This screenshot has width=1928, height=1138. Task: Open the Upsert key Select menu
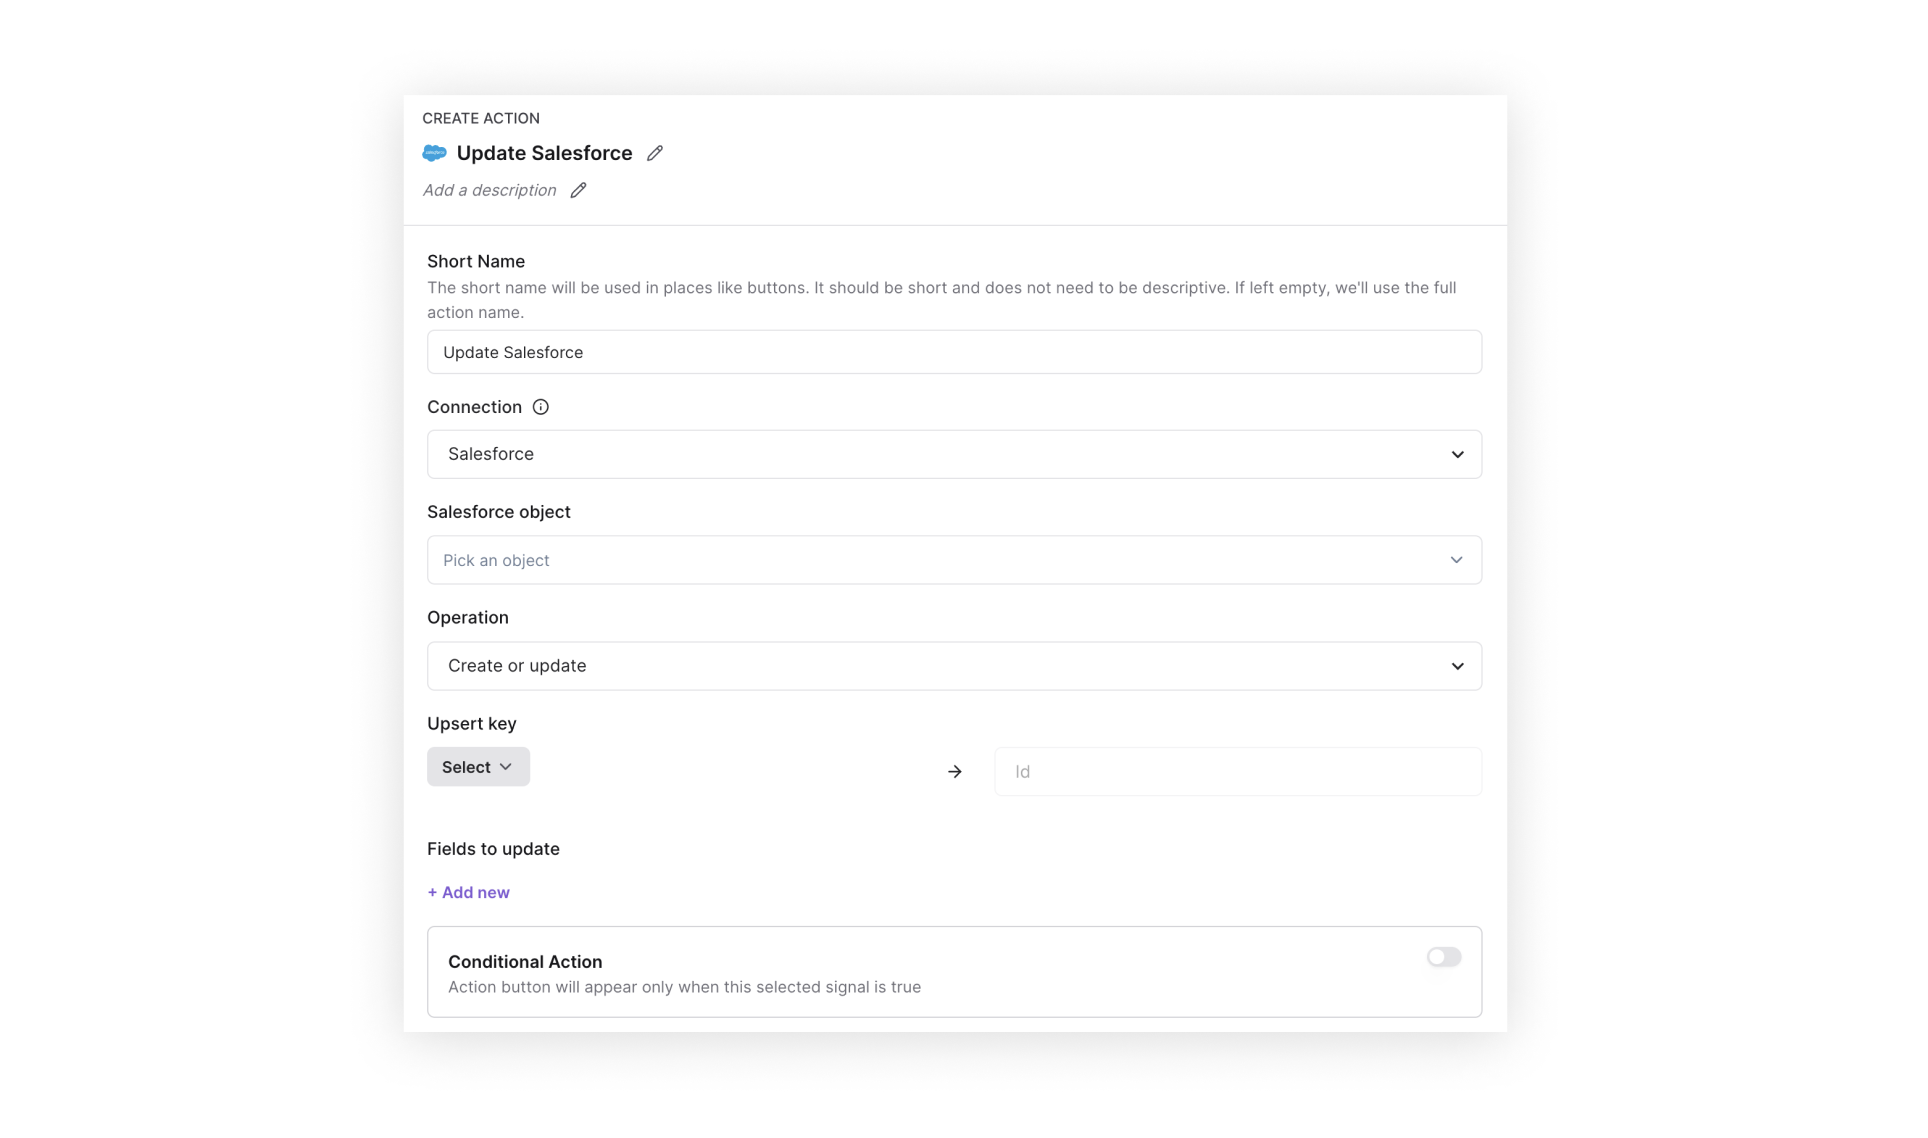coord(478,767)
